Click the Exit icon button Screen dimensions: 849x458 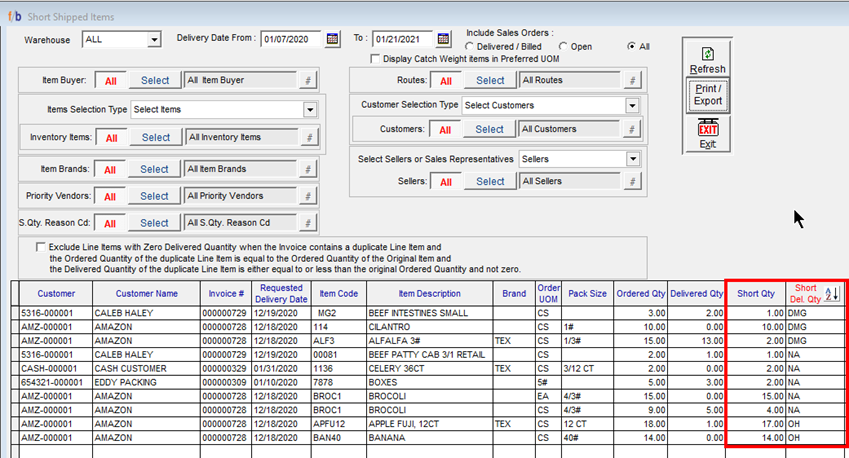pyautogui.click(x=707, y=130)
